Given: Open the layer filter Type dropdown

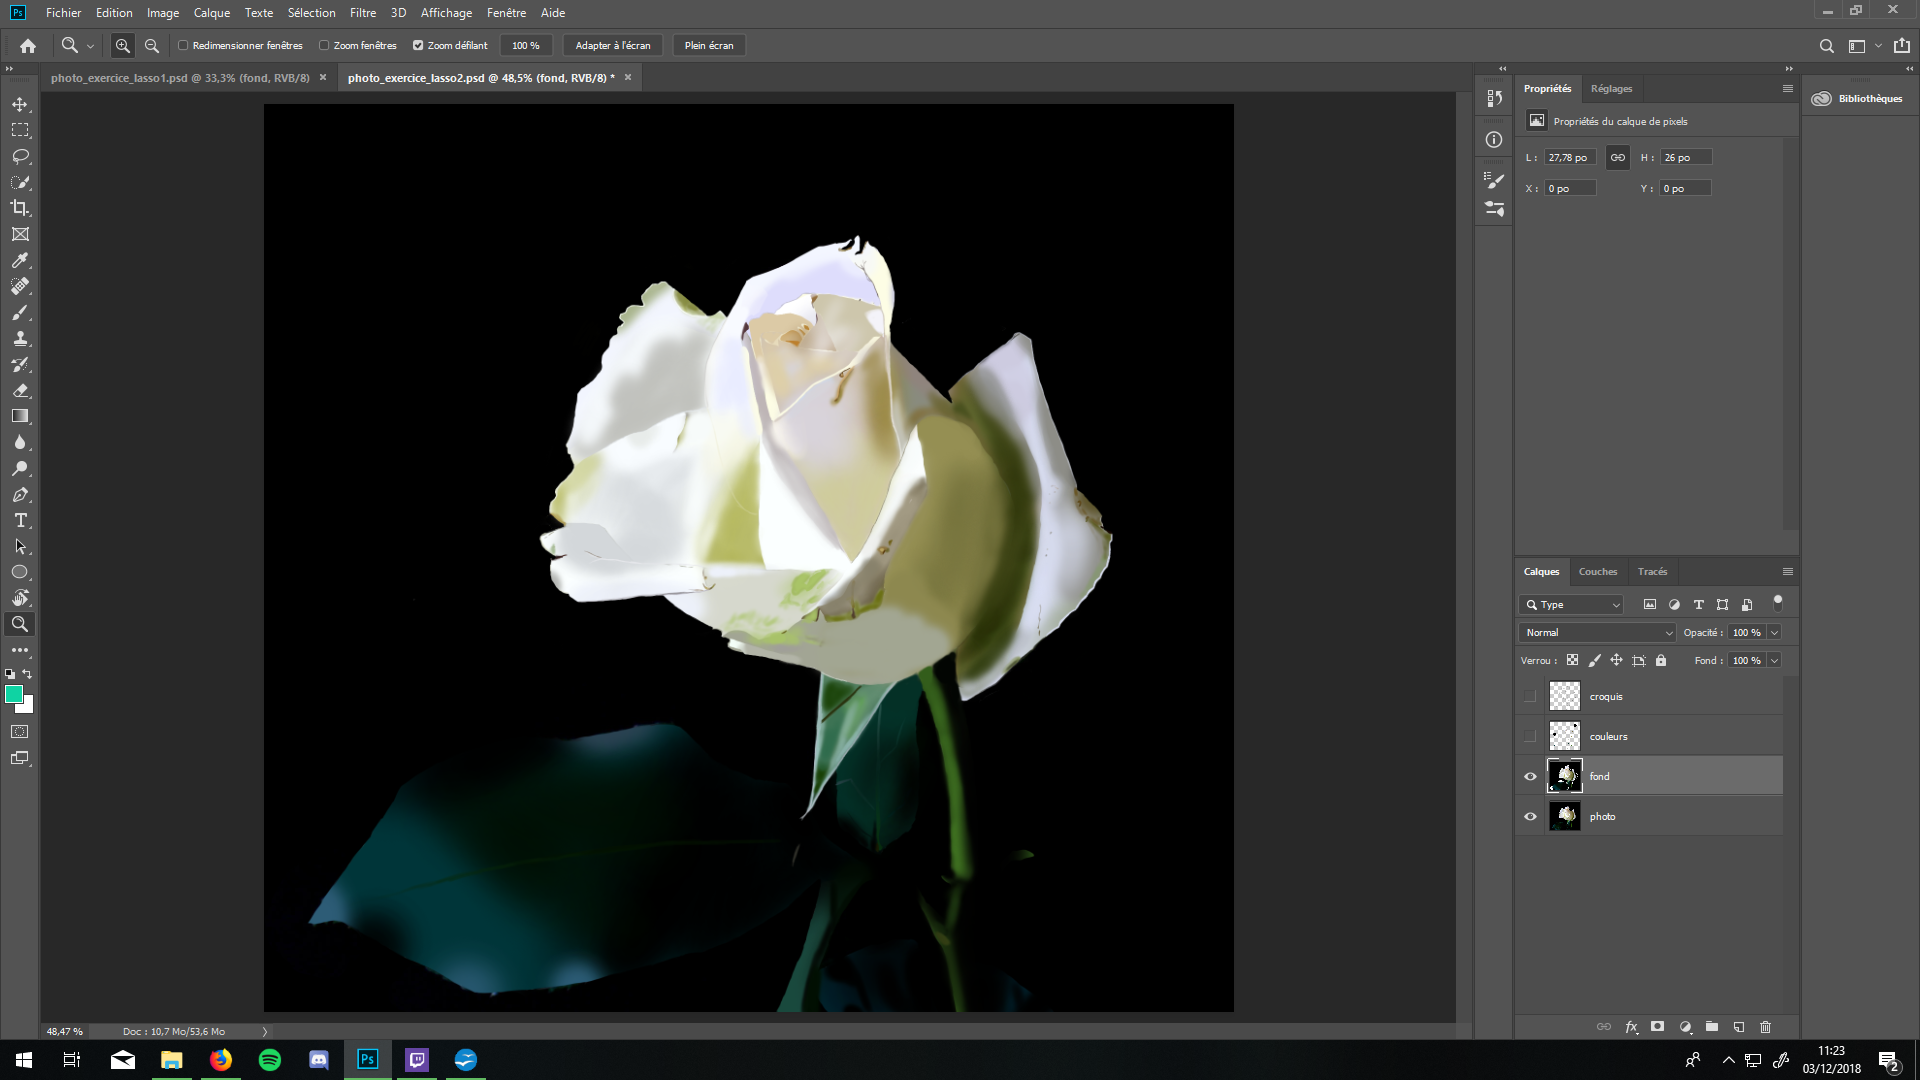Looking at the screenshot, I should [1572, 605].
